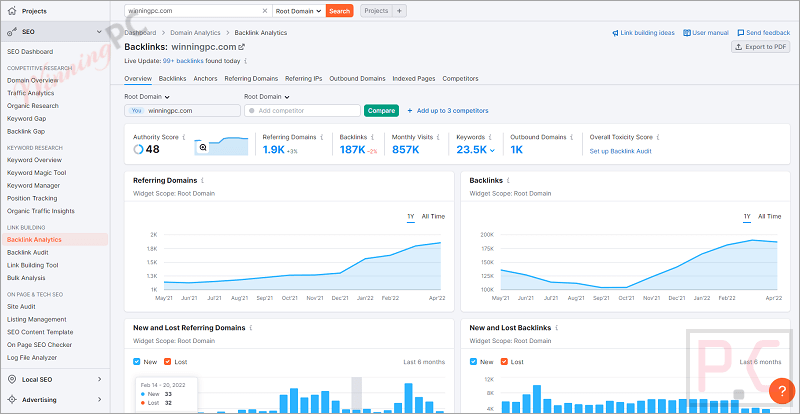The image size is (800, 414).
Task: Click the megaphone icon for Link building ideas
Action: pos(615,33)
